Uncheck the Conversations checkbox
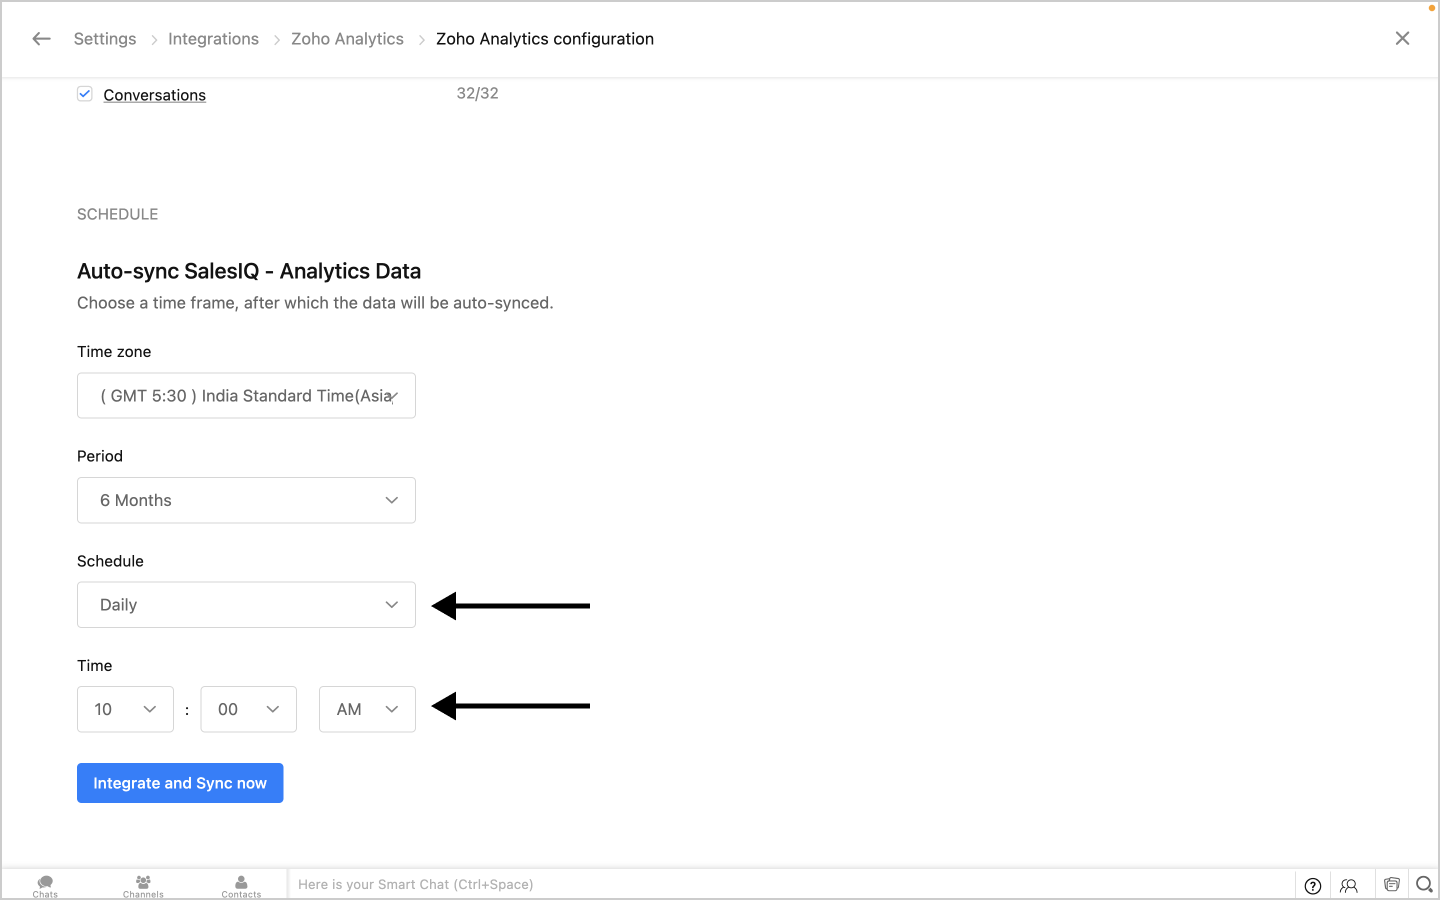The width and height of the screenshot is (1440, 900). (85, 94)
